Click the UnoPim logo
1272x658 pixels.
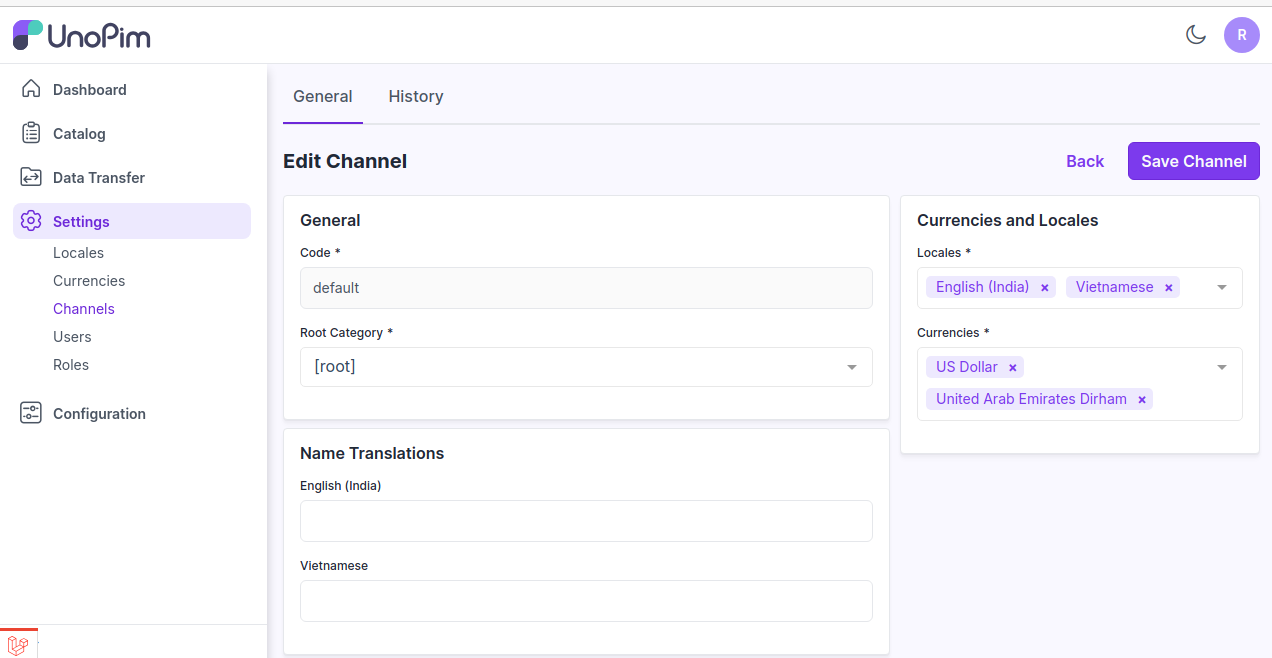pyautogui.click(x=82, y=36)
